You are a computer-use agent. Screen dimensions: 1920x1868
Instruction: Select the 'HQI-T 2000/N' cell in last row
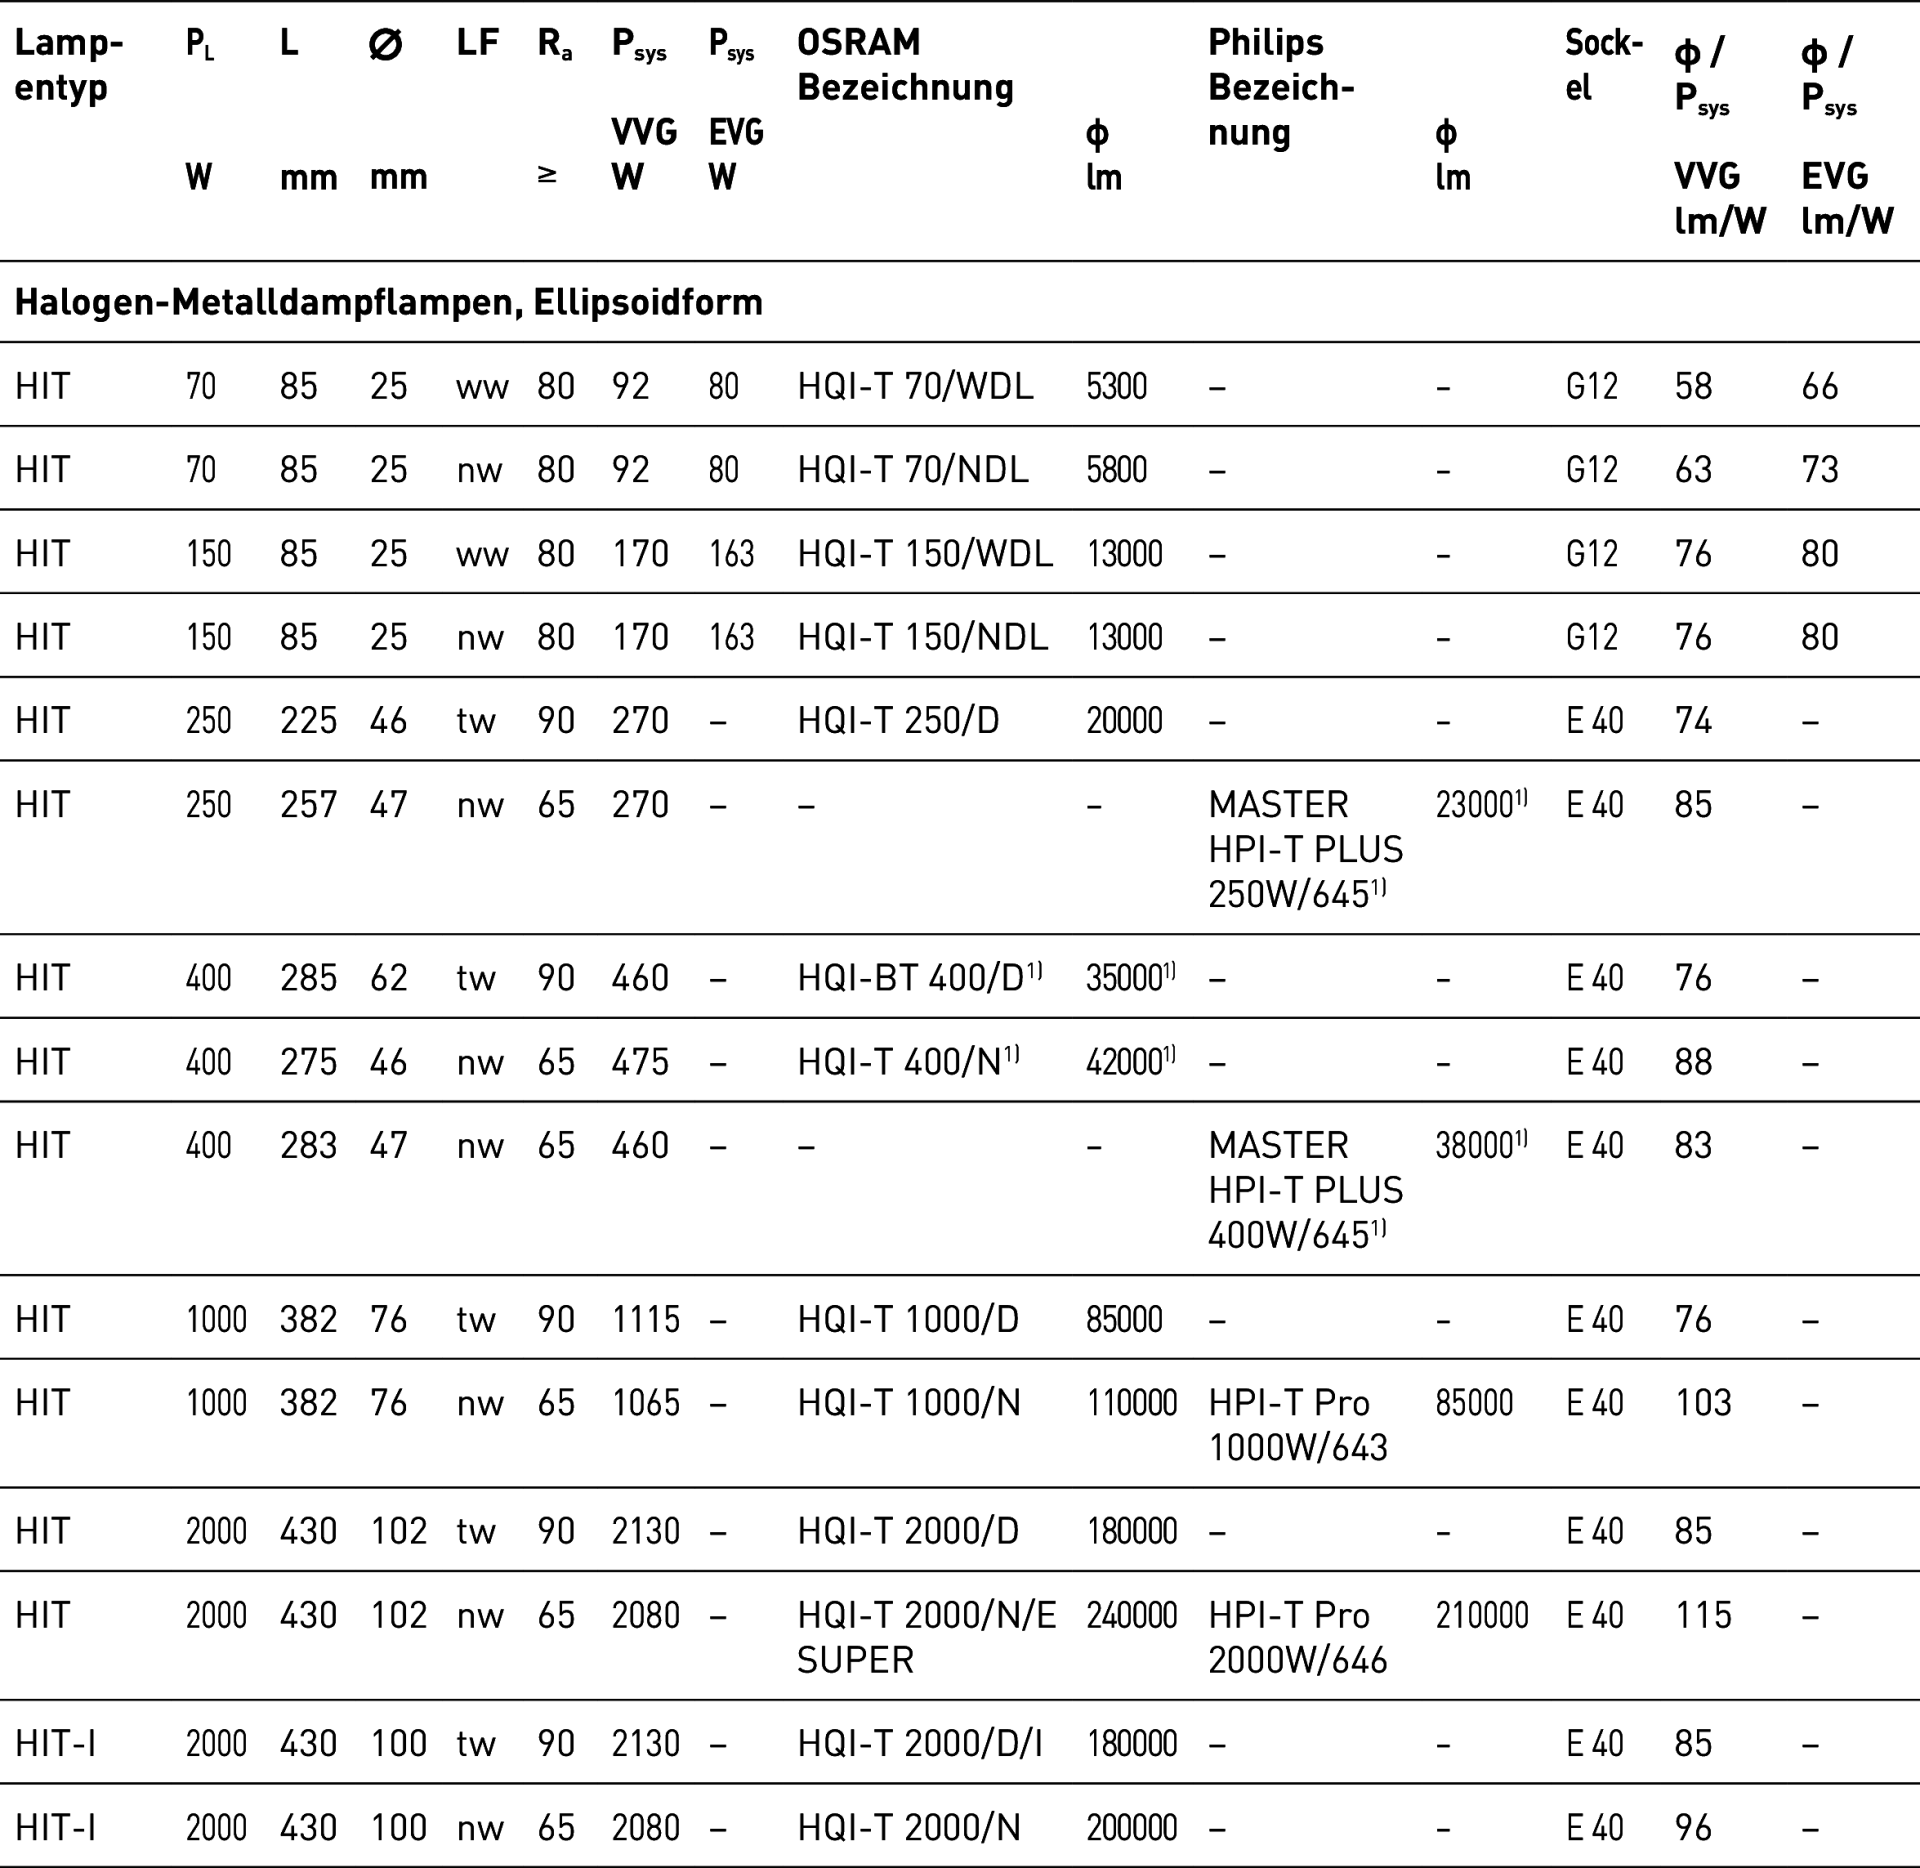point(909,1827)
